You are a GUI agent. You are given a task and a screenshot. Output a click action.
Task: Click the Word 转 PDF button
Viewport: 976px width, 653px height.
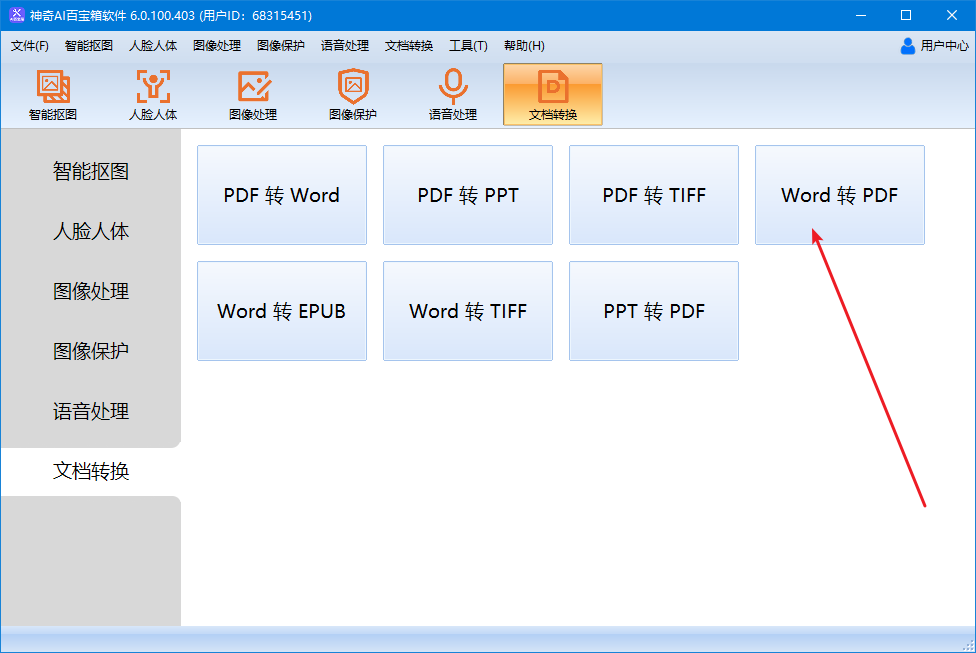840,195
